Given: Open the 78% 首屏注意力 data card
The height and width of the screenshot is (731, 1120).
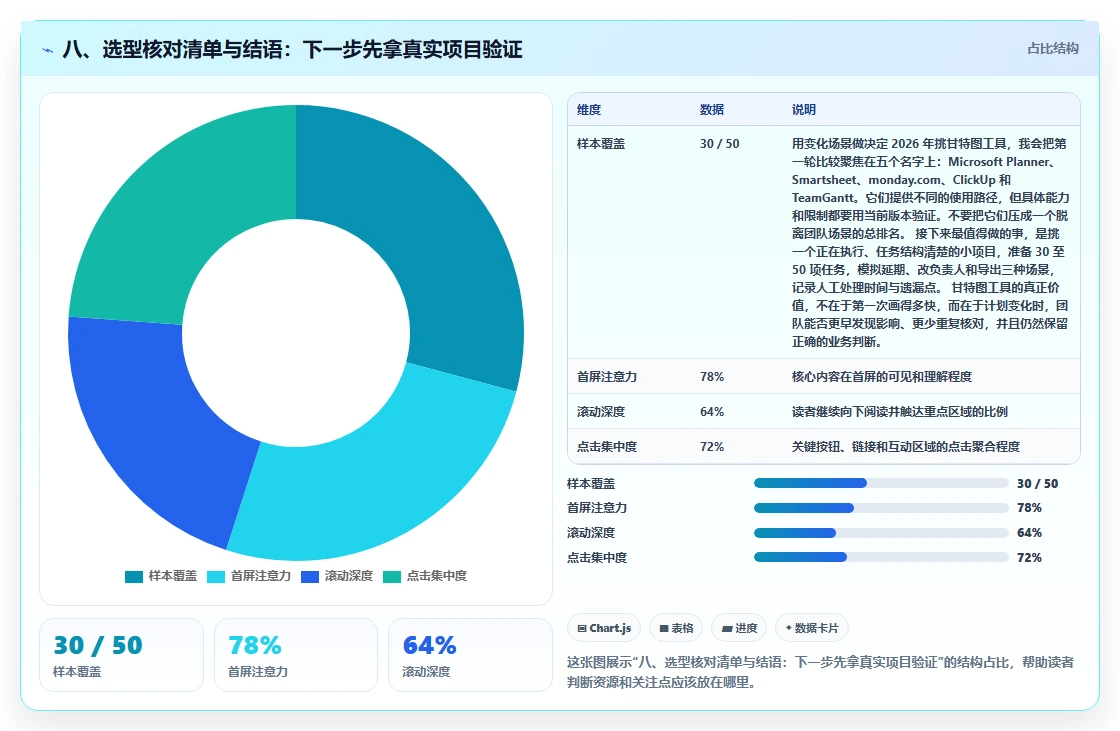Looking at the screenshot, I should click(x=296, y=655).
